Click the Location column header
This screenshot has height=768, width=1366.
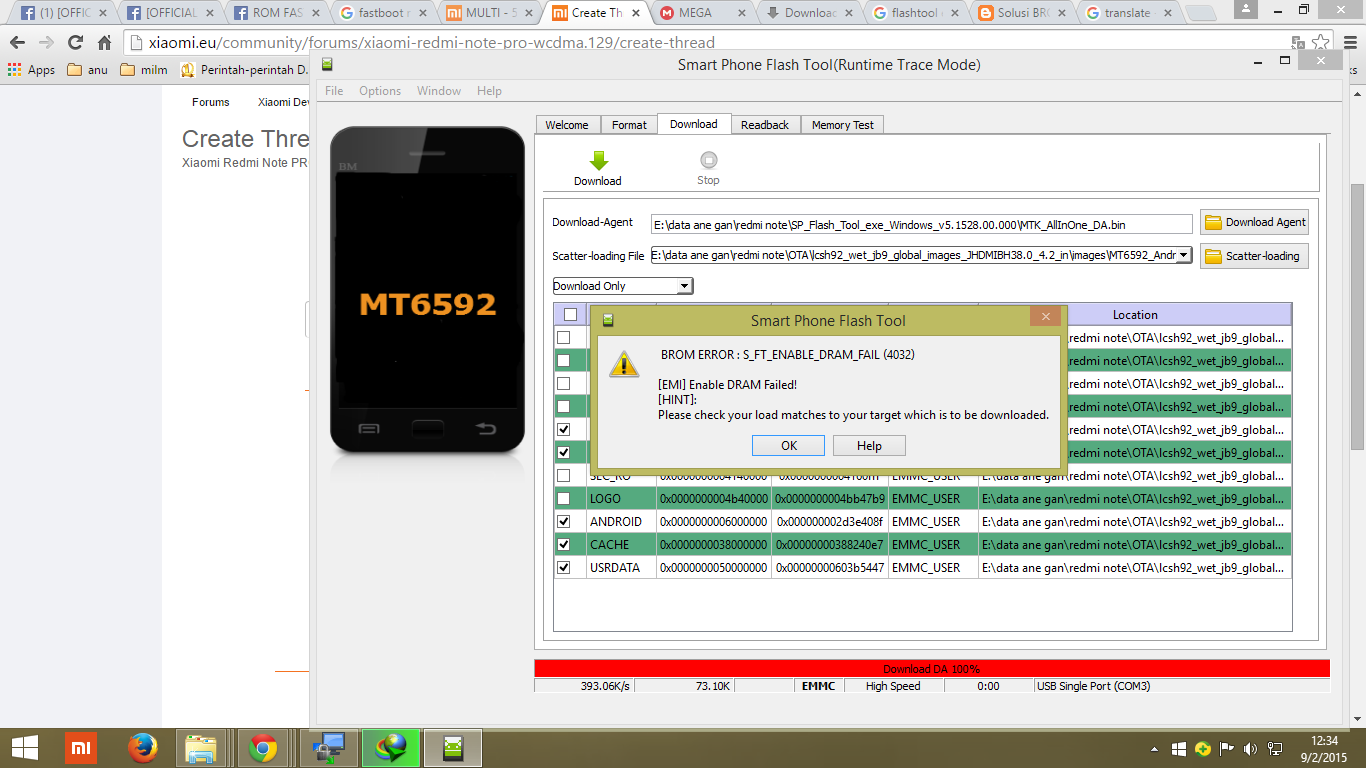[x=1135, y=314]
